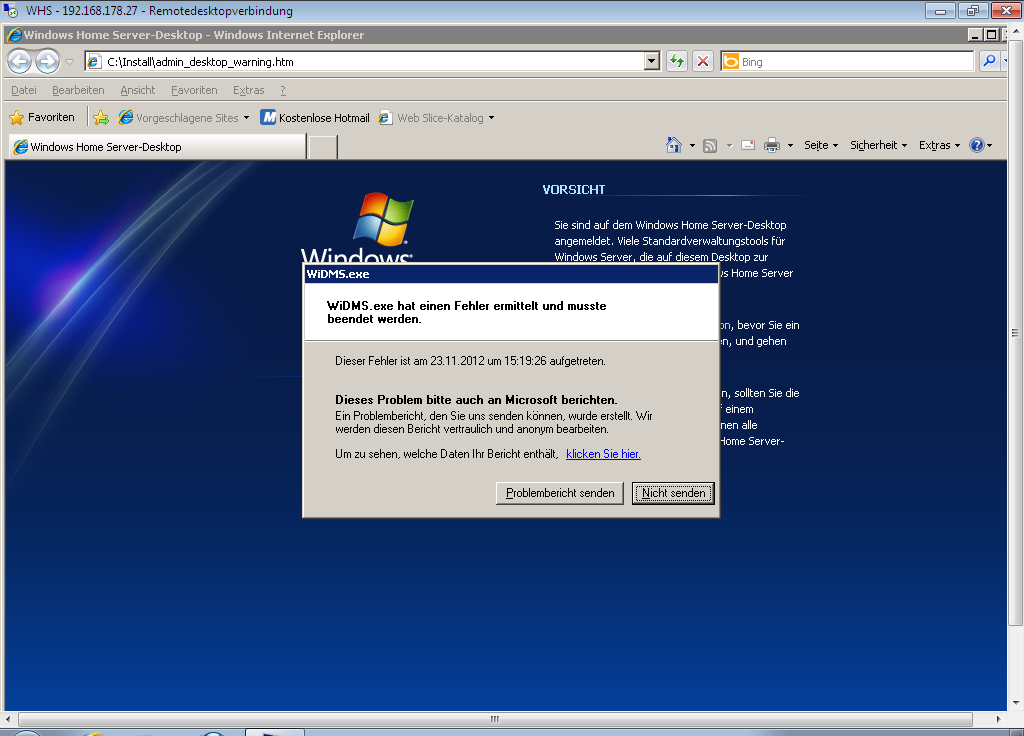1024x736 pixels.
Task: Open the Extras command bar dropdown
Action: point(939,145)
